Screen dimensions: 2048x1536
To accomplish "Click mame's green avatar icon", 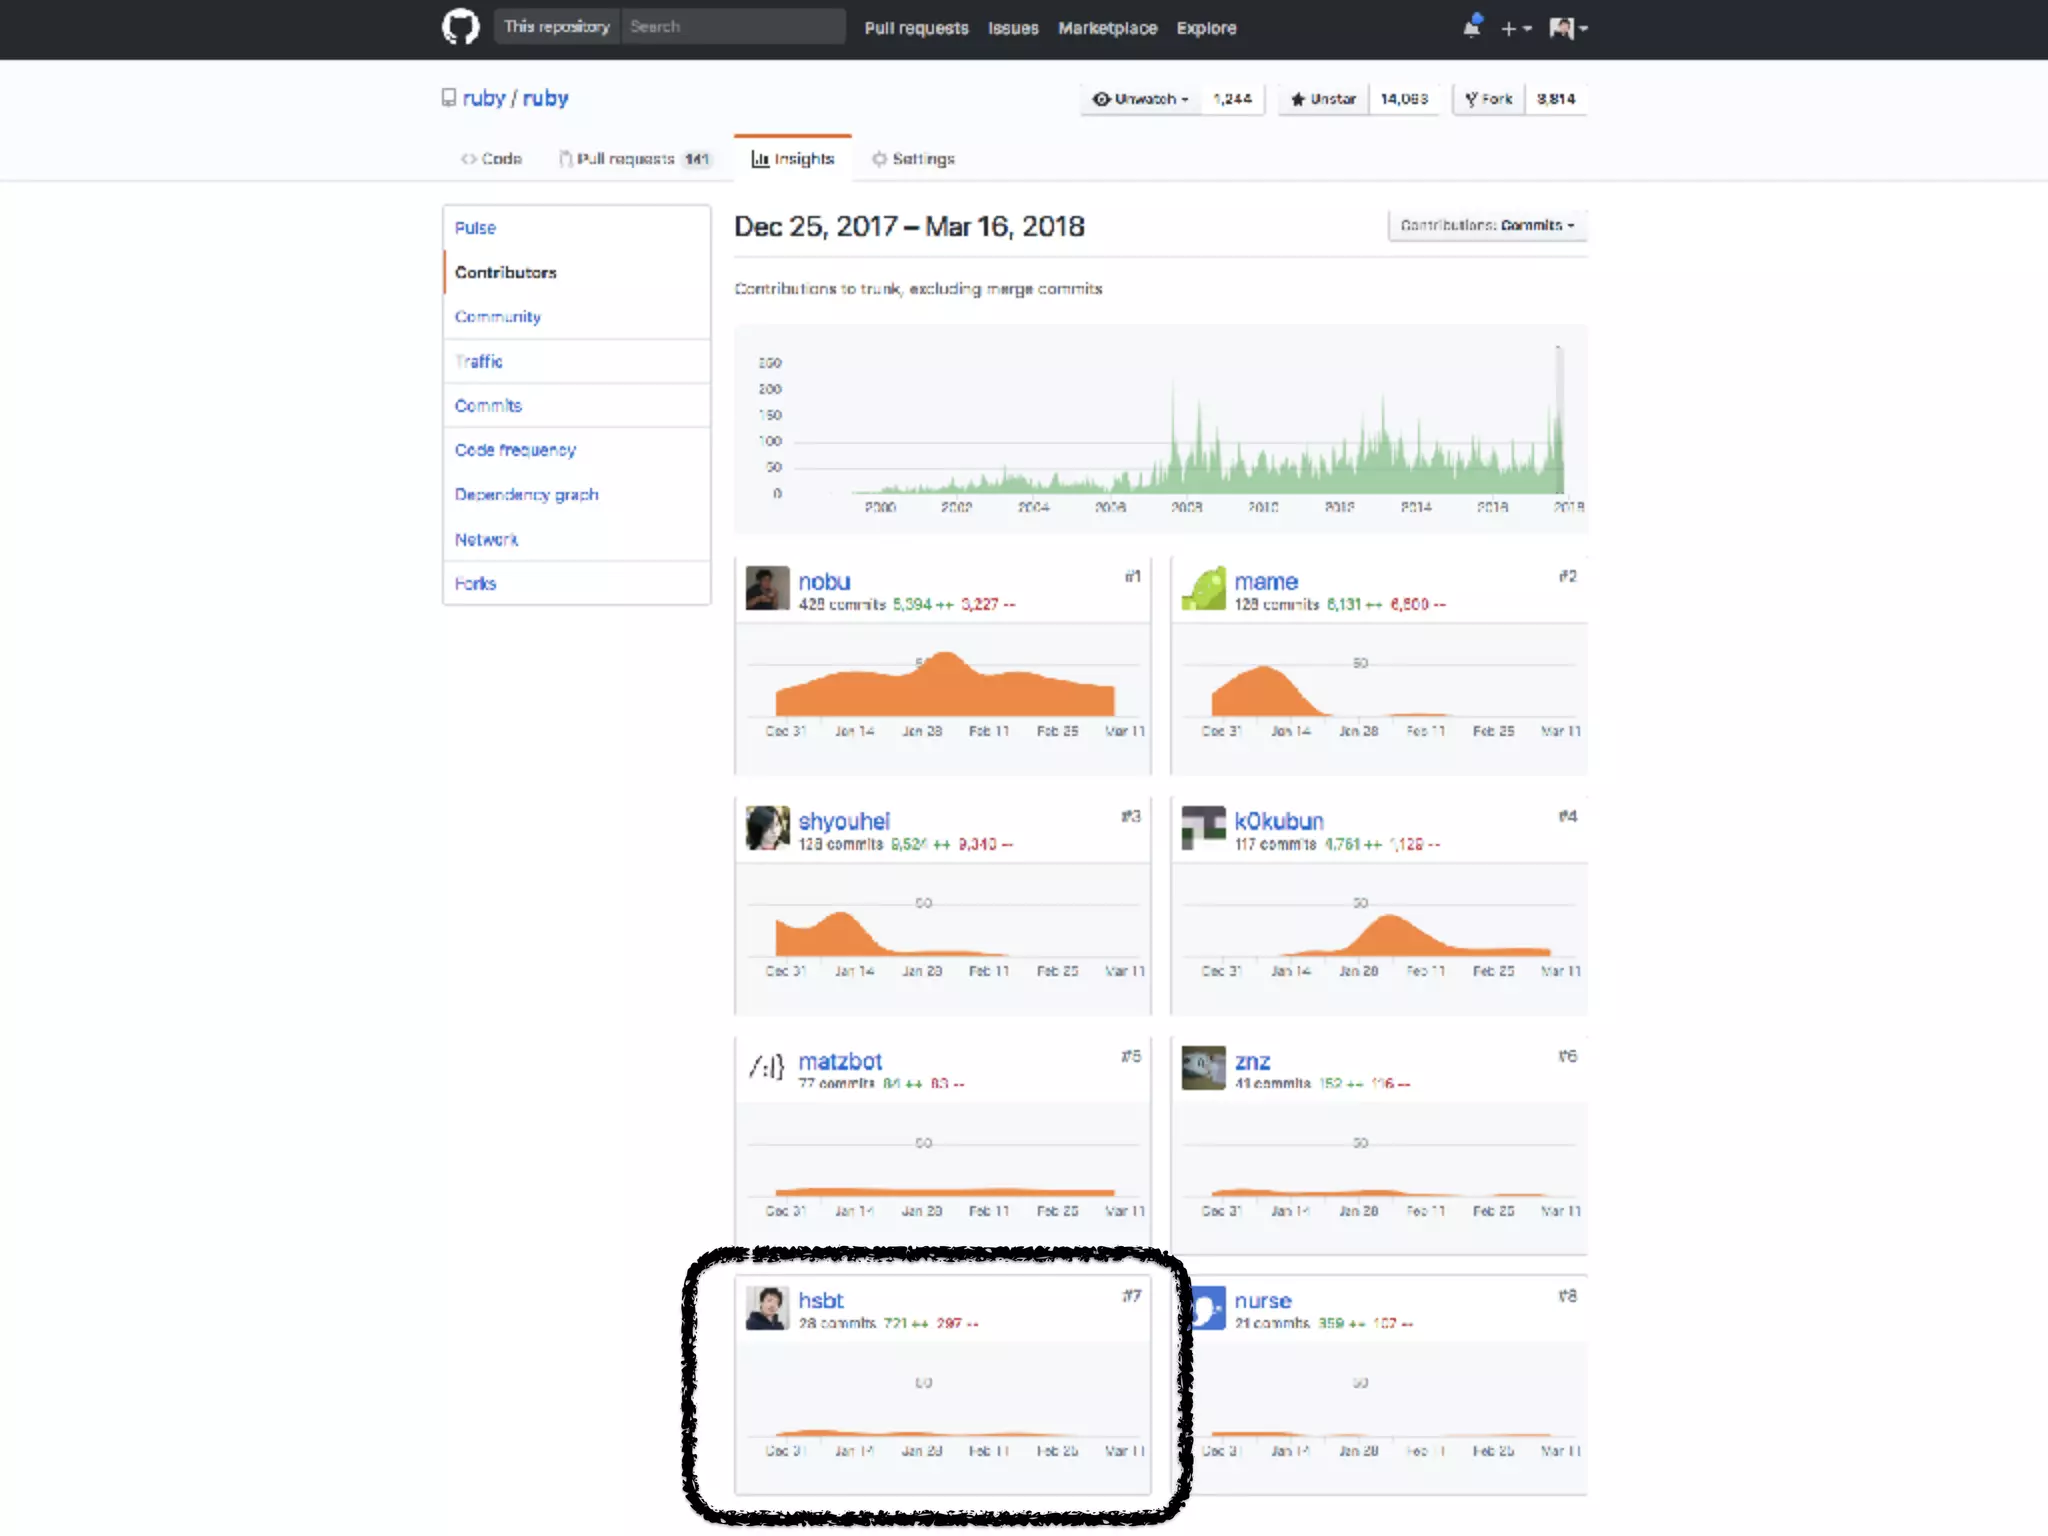I will click(1203, 588).
